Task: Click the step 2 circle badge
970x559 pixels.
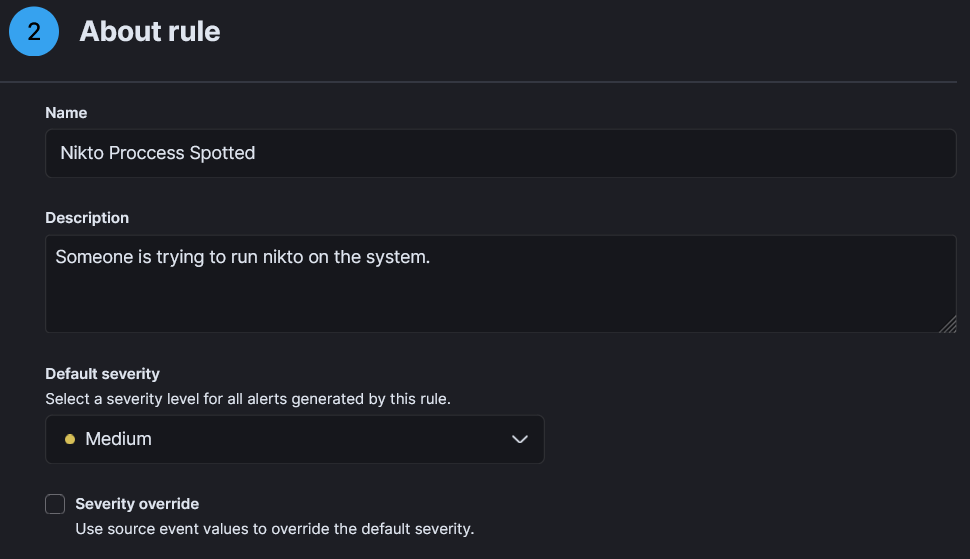Action: [34, 32]
